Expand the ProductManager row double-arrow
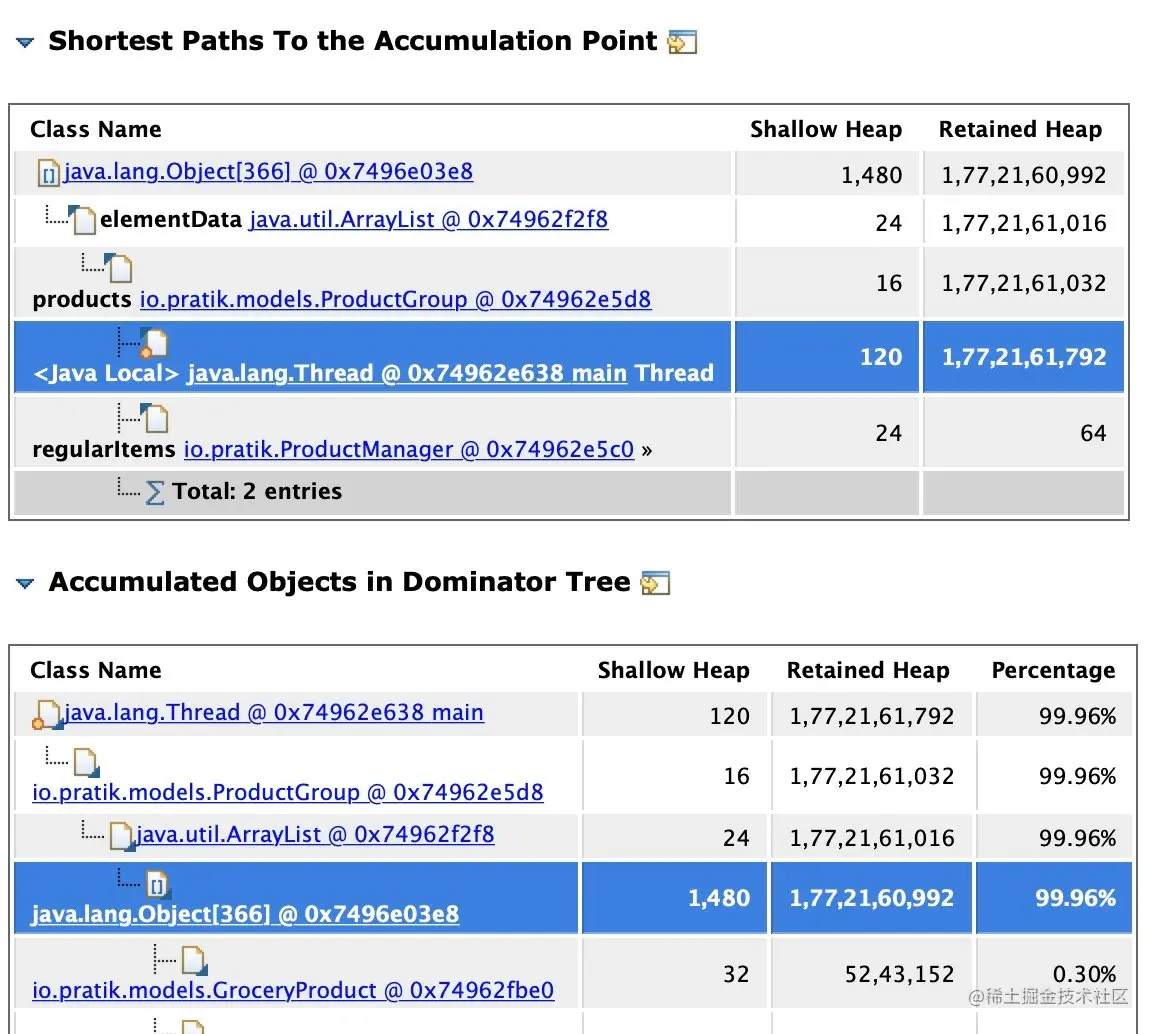Viewport: 1156px width, 1034px height. (x=646, y=450)
